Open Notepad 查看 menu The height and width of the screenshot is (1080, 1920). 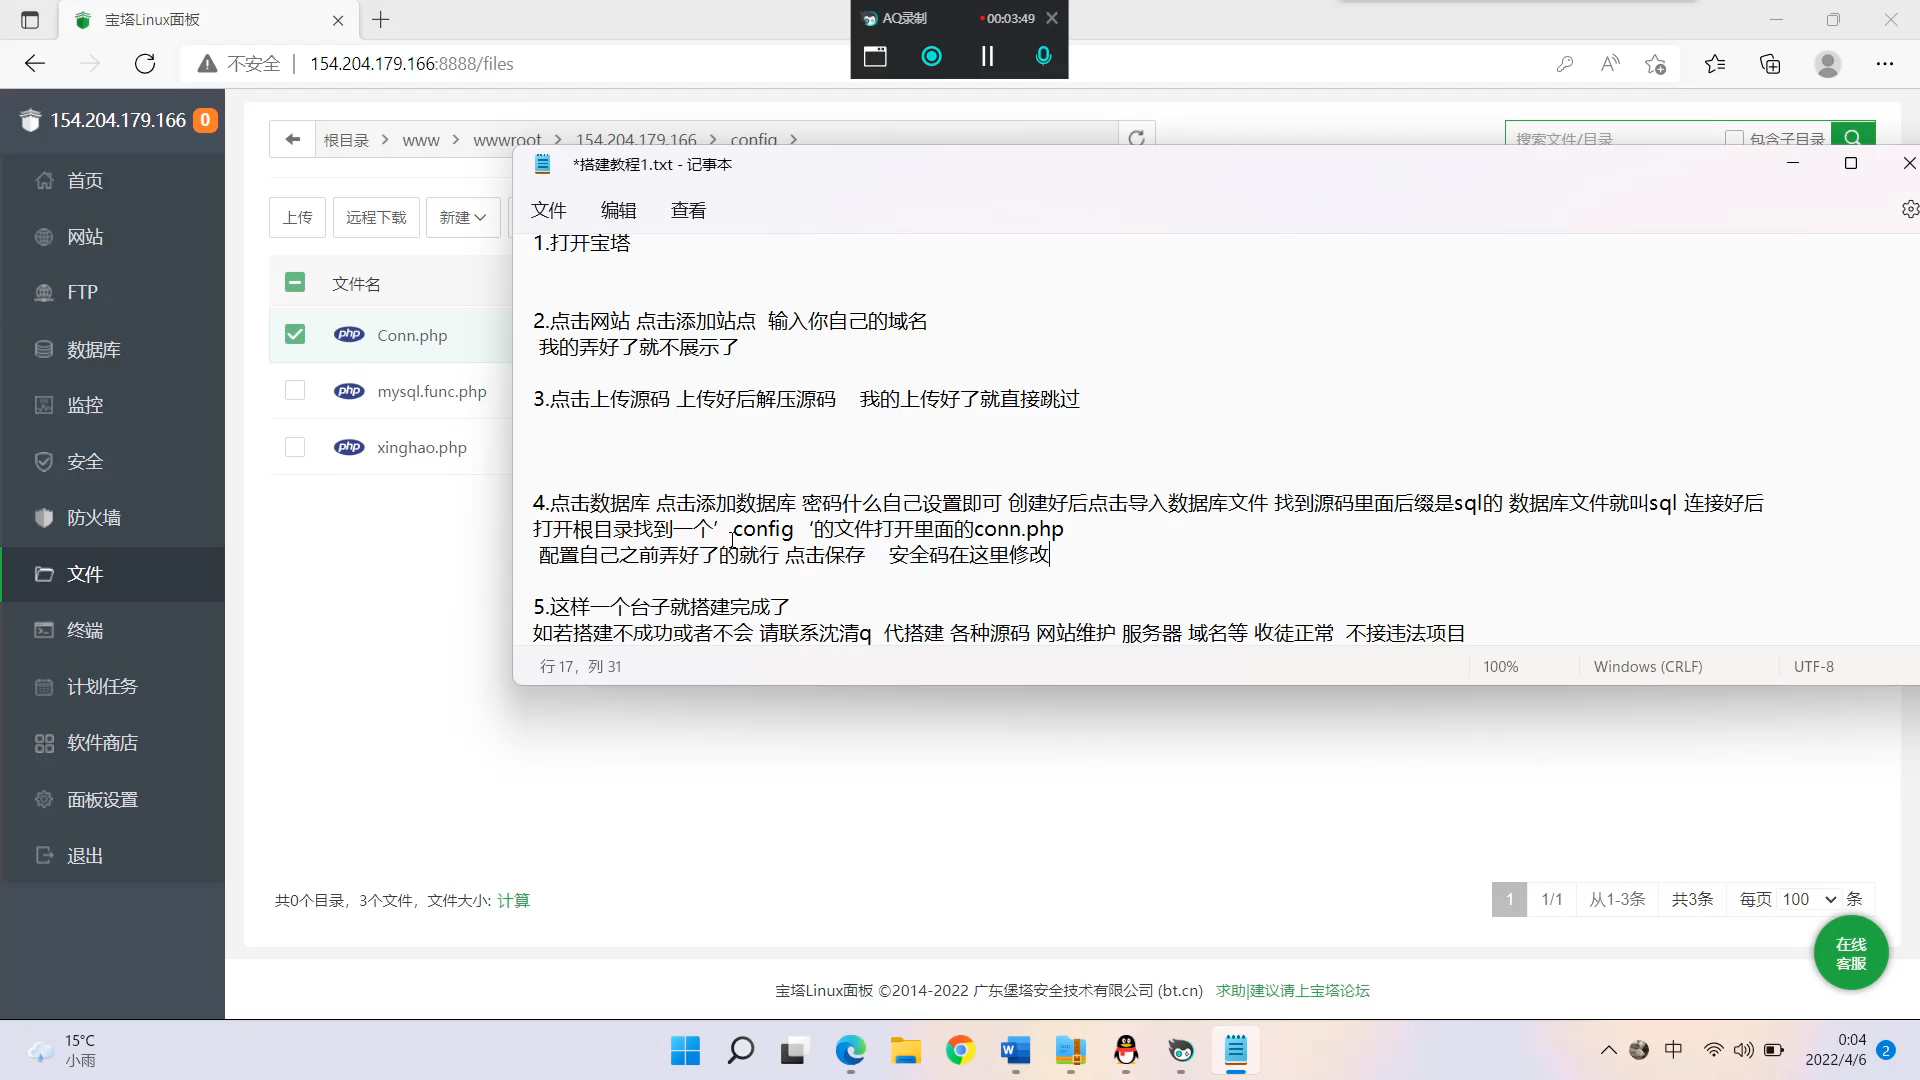688,210
